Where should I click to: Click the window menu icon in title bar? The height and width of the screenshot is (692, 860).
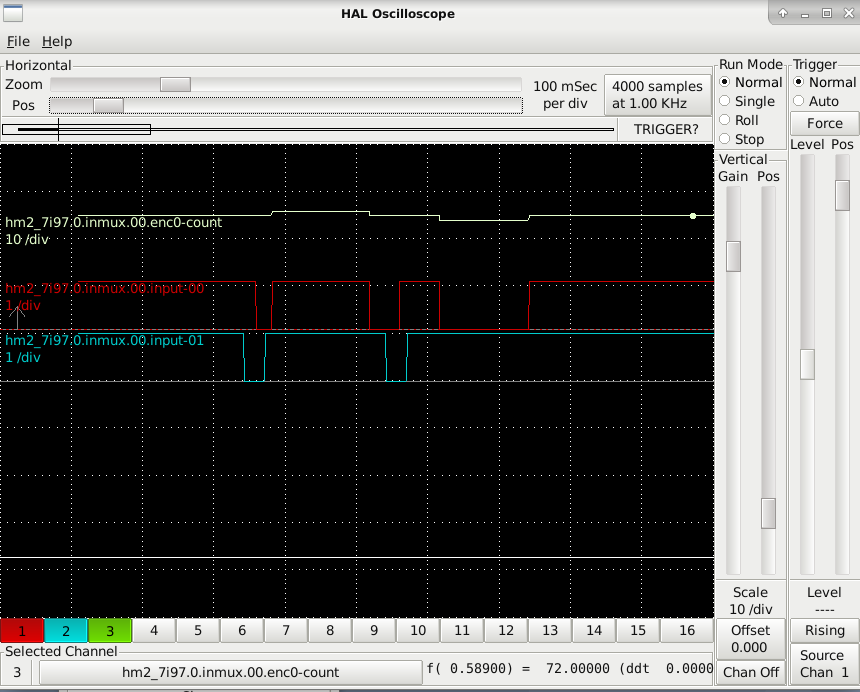13,13
